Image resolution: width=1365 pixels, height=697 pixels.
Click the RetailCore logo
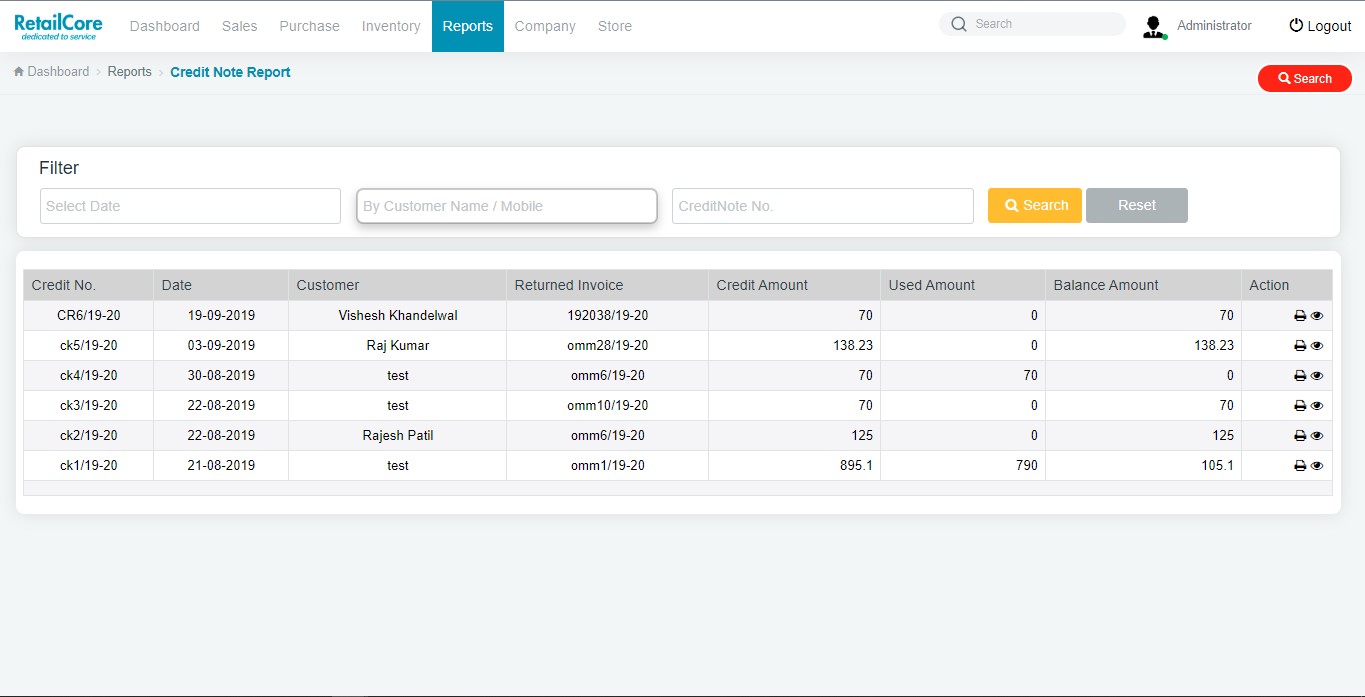pyautogui.click(x=58, y=27)
